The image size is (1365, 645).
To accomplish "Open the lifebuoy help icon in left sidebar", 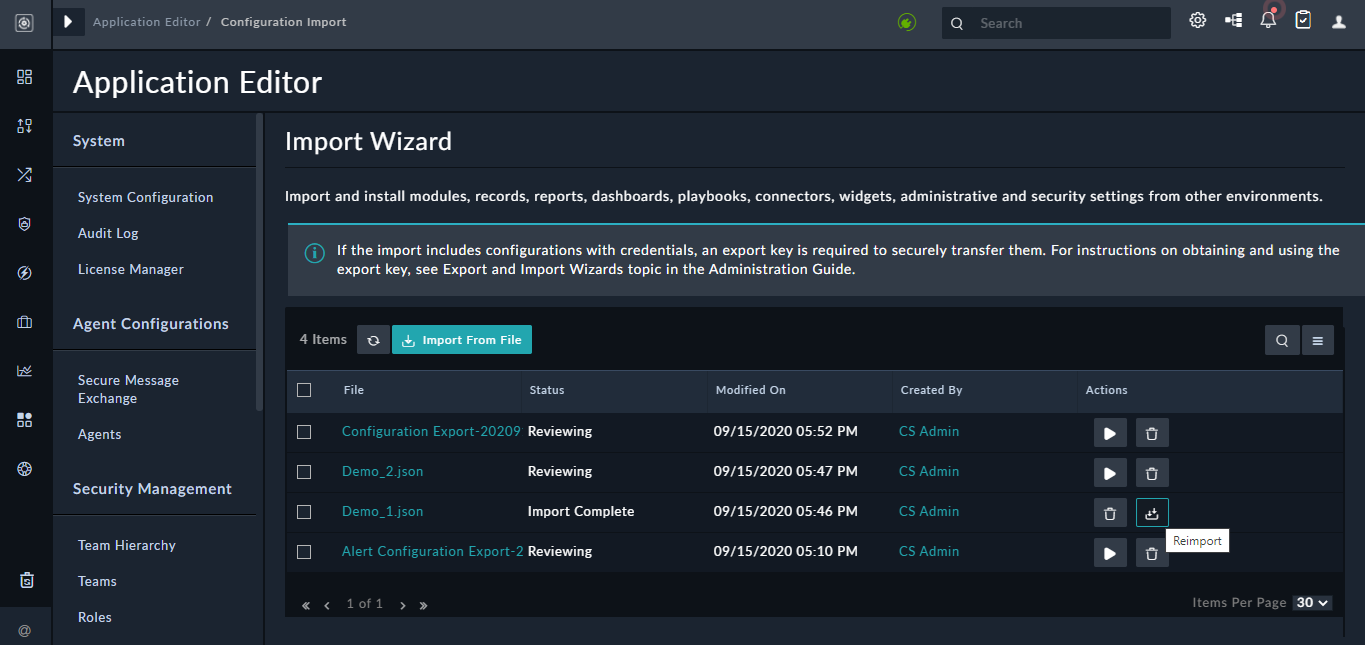I will point(25,469).
